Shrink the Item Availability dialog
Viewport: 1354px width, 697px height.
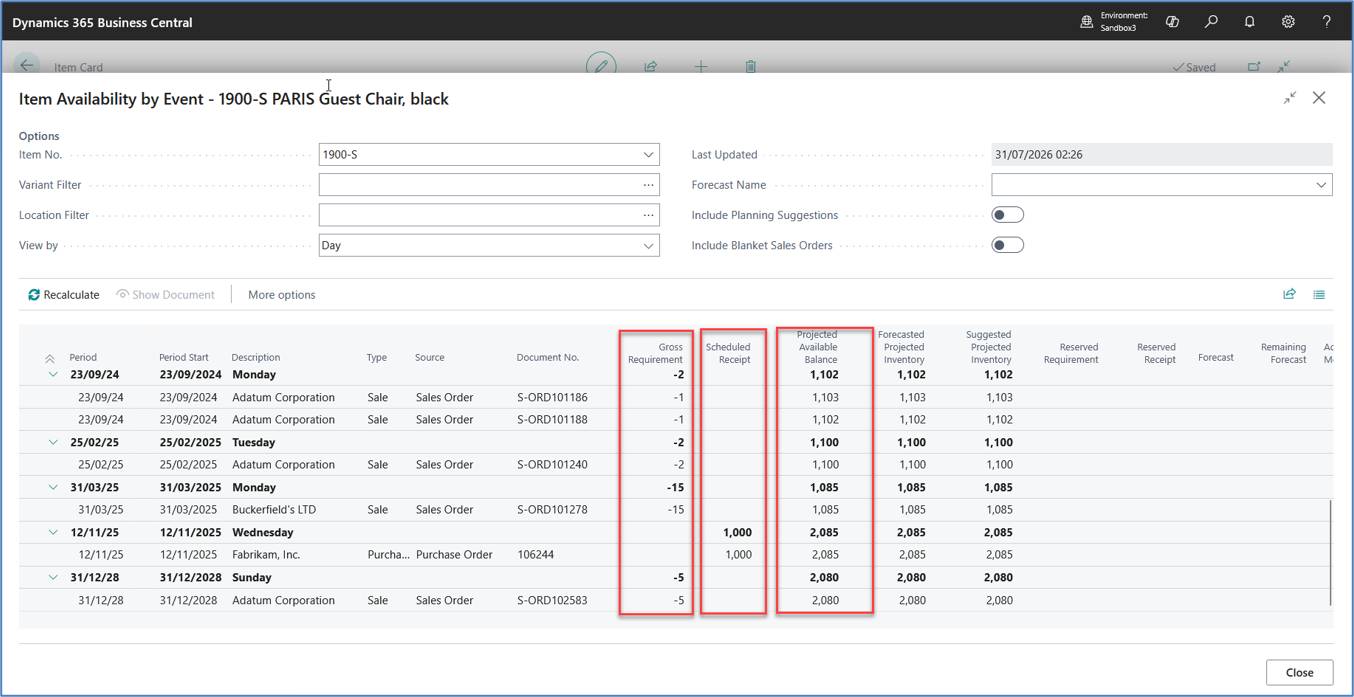point(1290,98)
